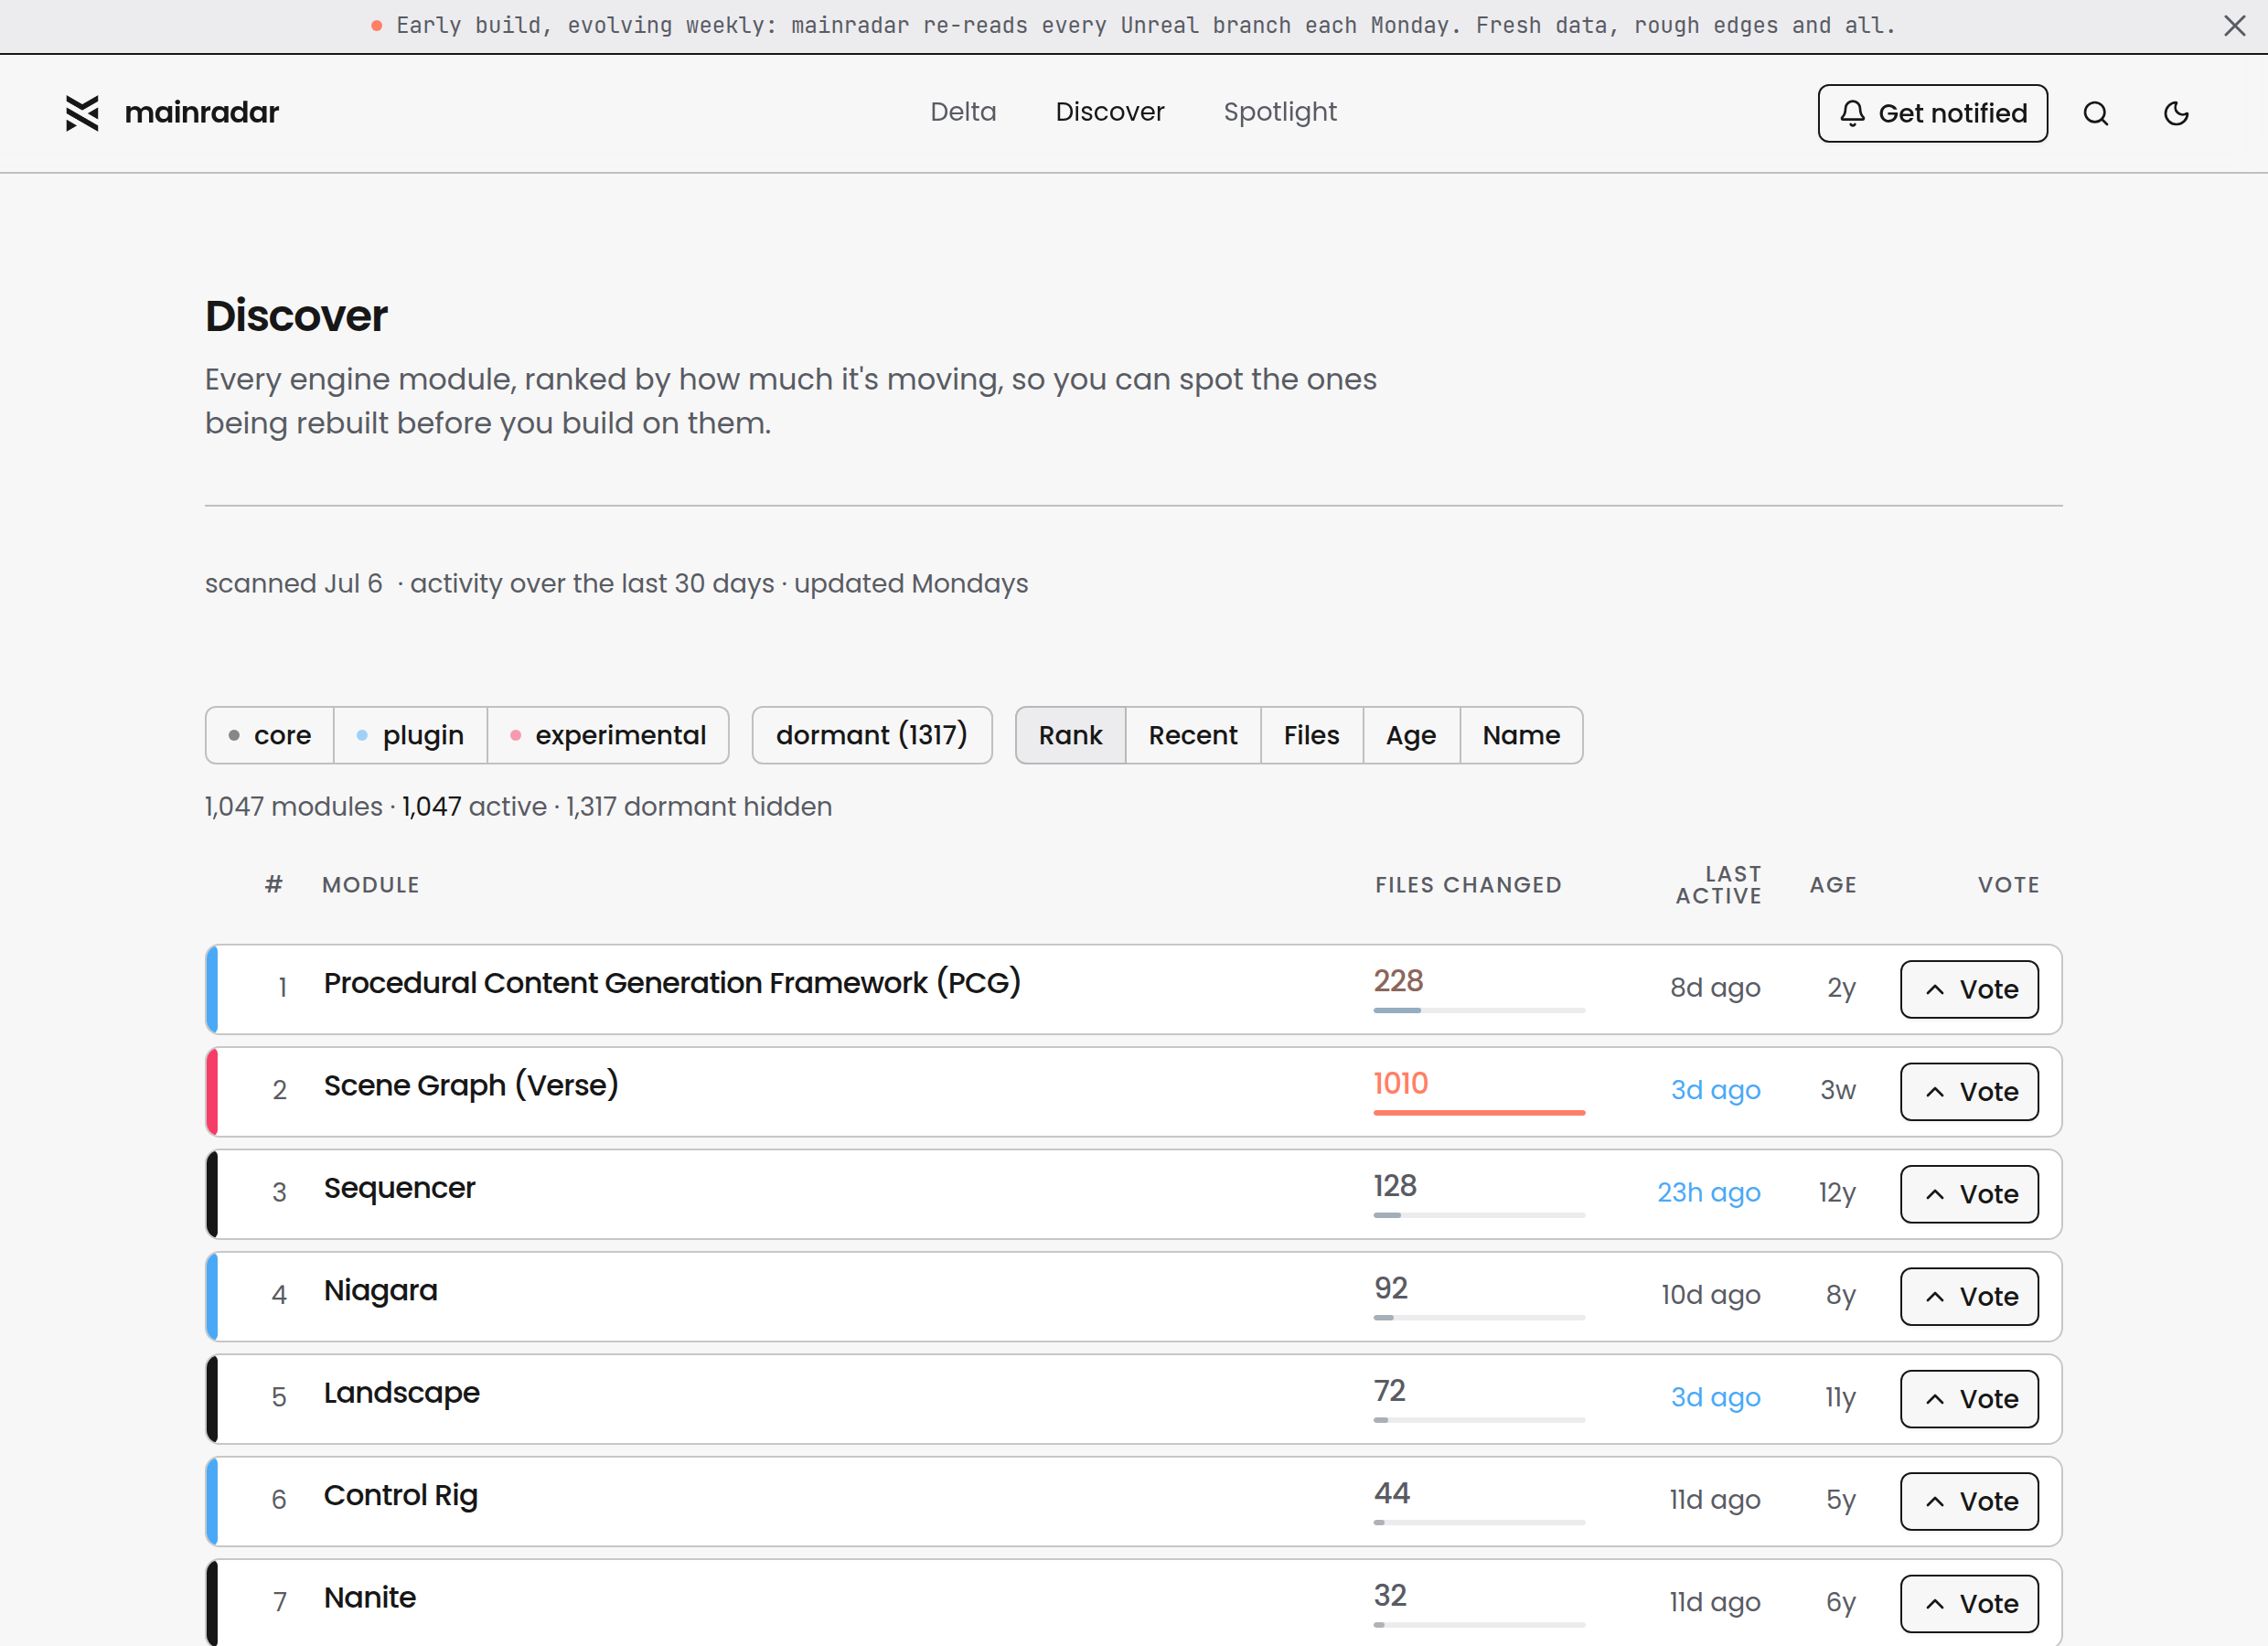Click '8d ago' in the PCG row
Viewport: 2268px width, 1646px height.
1715,988
